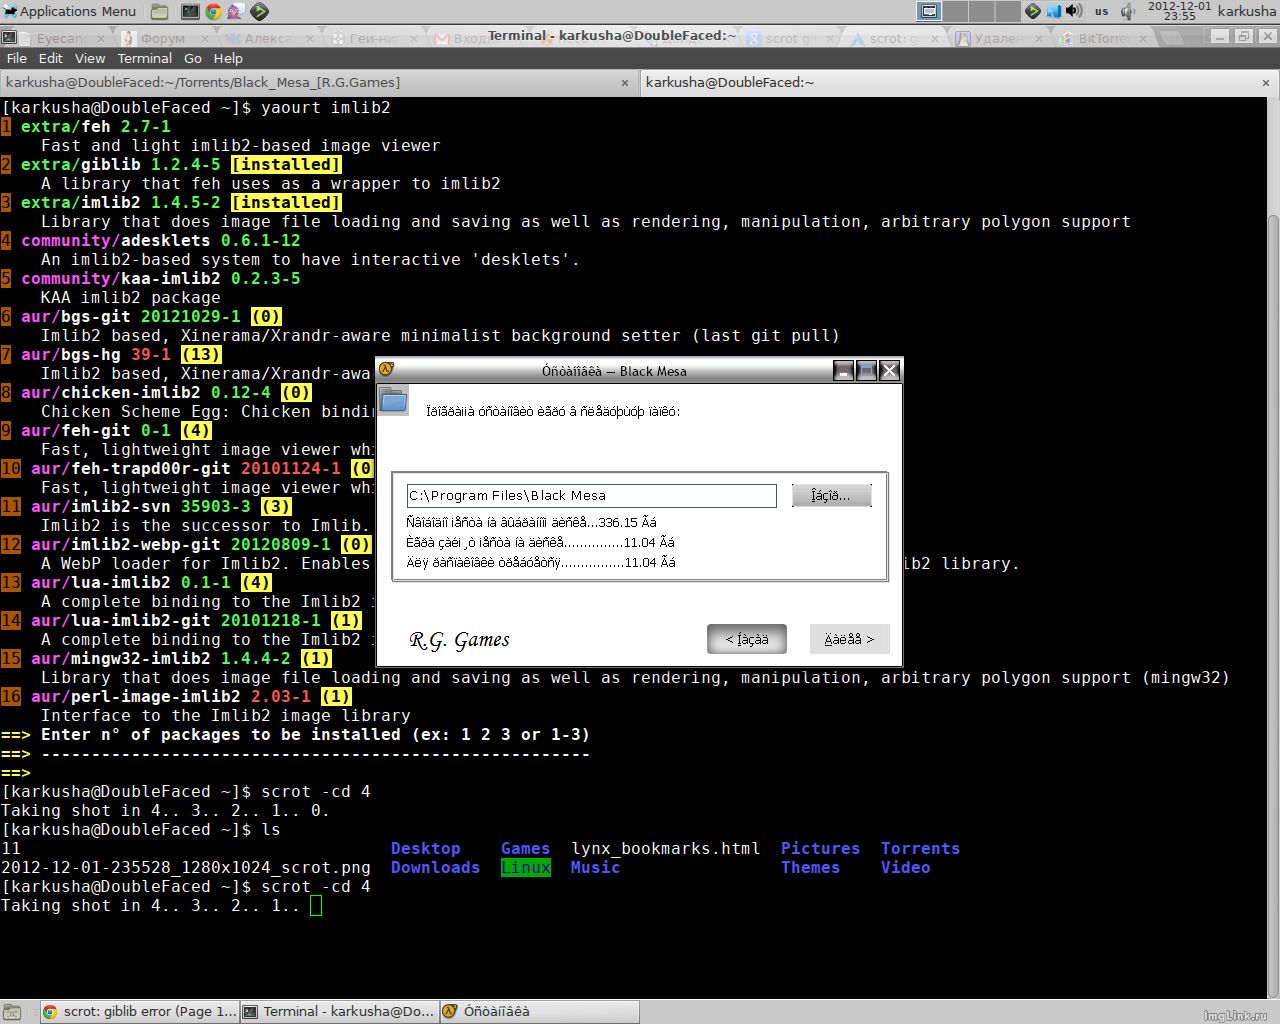Click the Next button in installer
The width and height of the screenshot is (1280, 1024).
point(849,639)
